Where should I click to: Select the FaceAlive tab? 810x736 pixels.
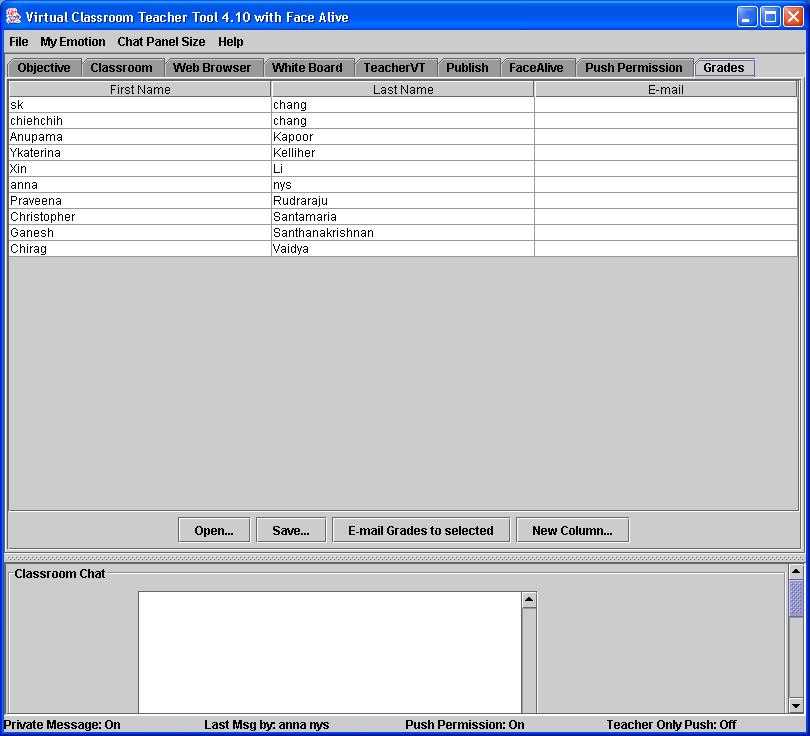click(536, 68)
